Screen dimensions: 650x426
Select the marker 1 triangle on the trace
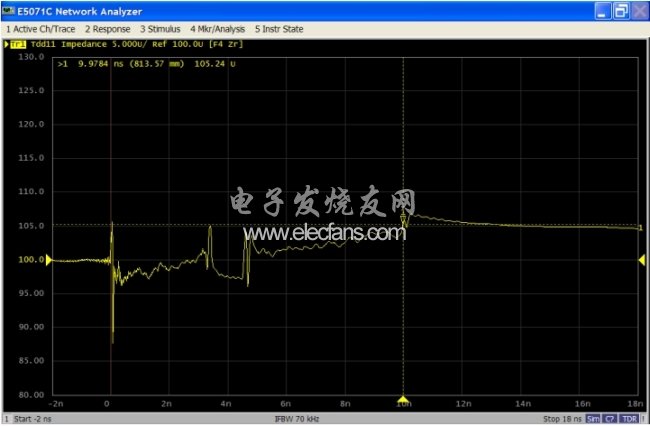tap(404, 218)
